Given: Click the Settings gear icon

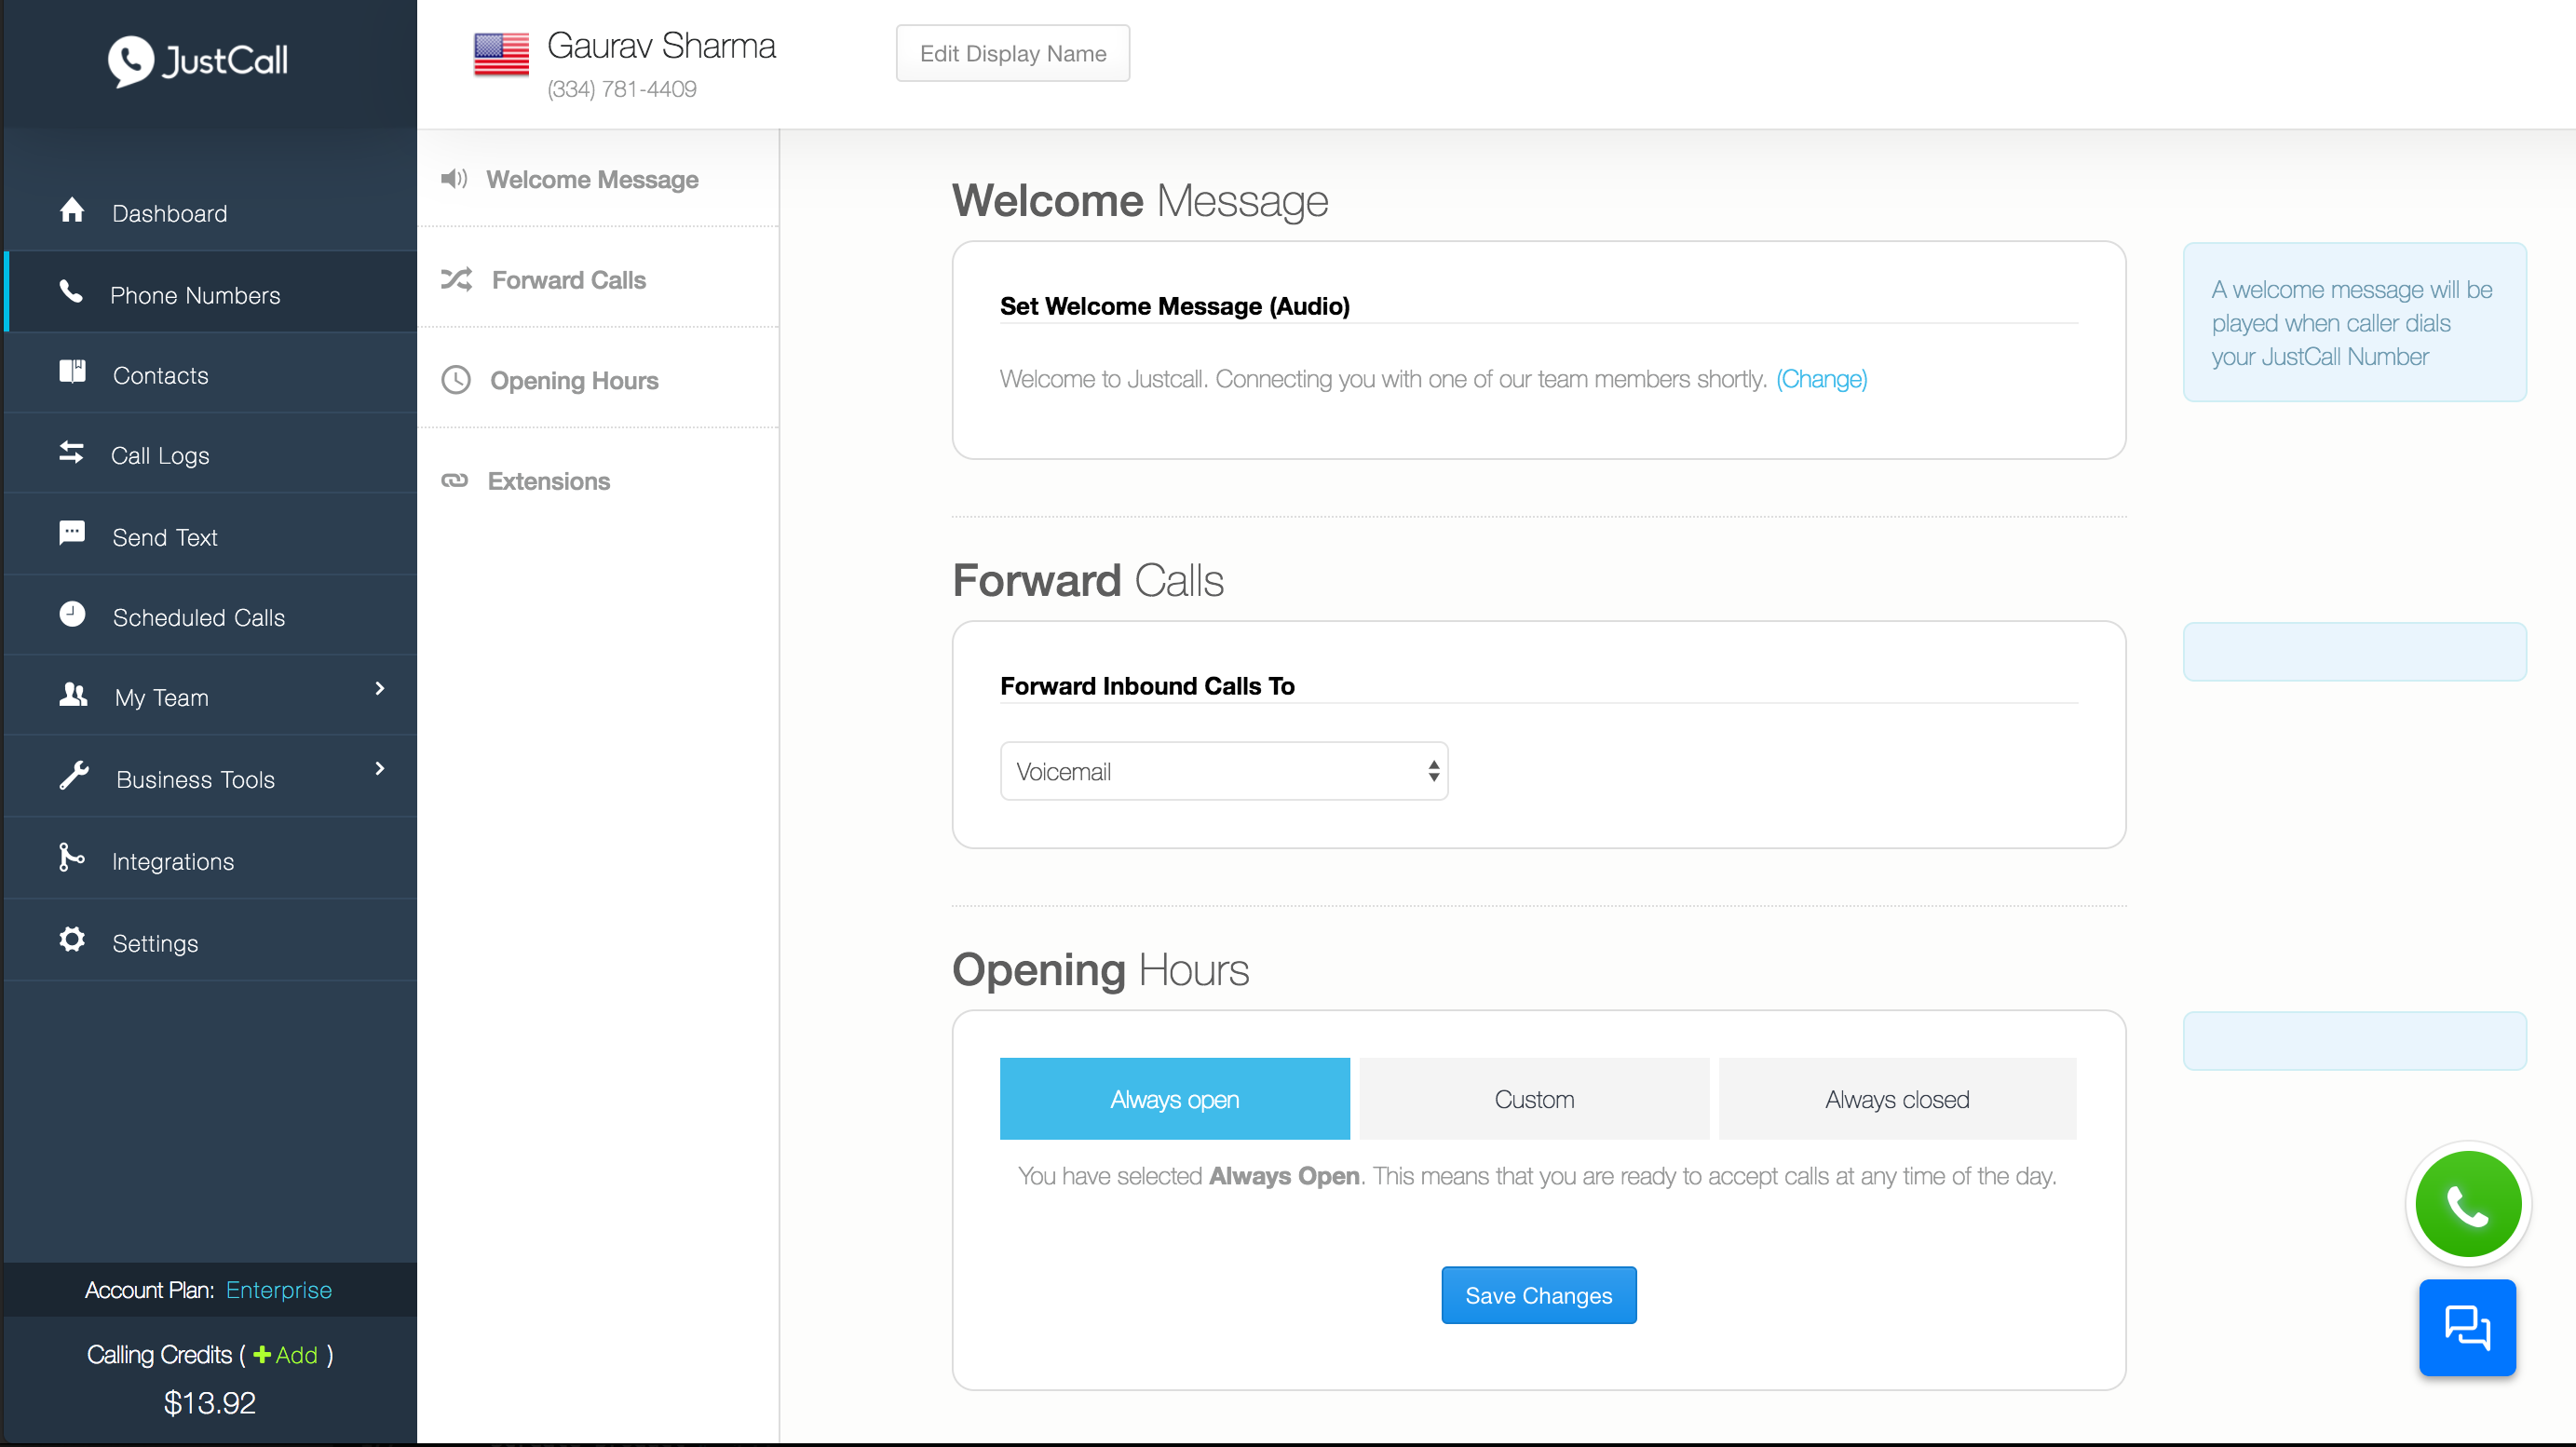Looking at the screenshot, I should [72, 940].
